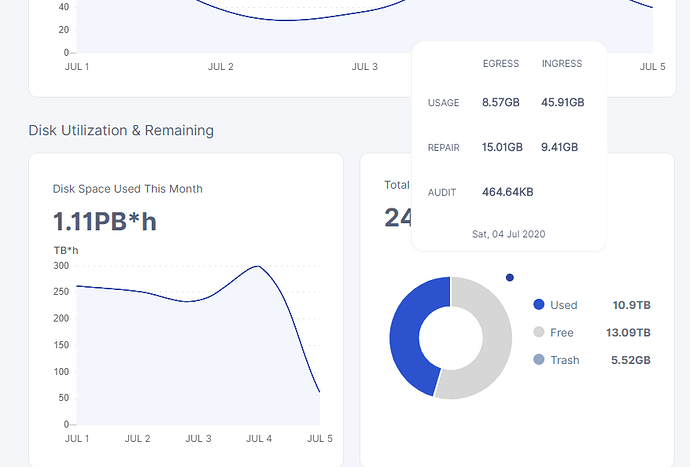The image size is (690, 467).
Task: Click JUL 5 on the top bandwidth chart
Action: click(653, 66)
